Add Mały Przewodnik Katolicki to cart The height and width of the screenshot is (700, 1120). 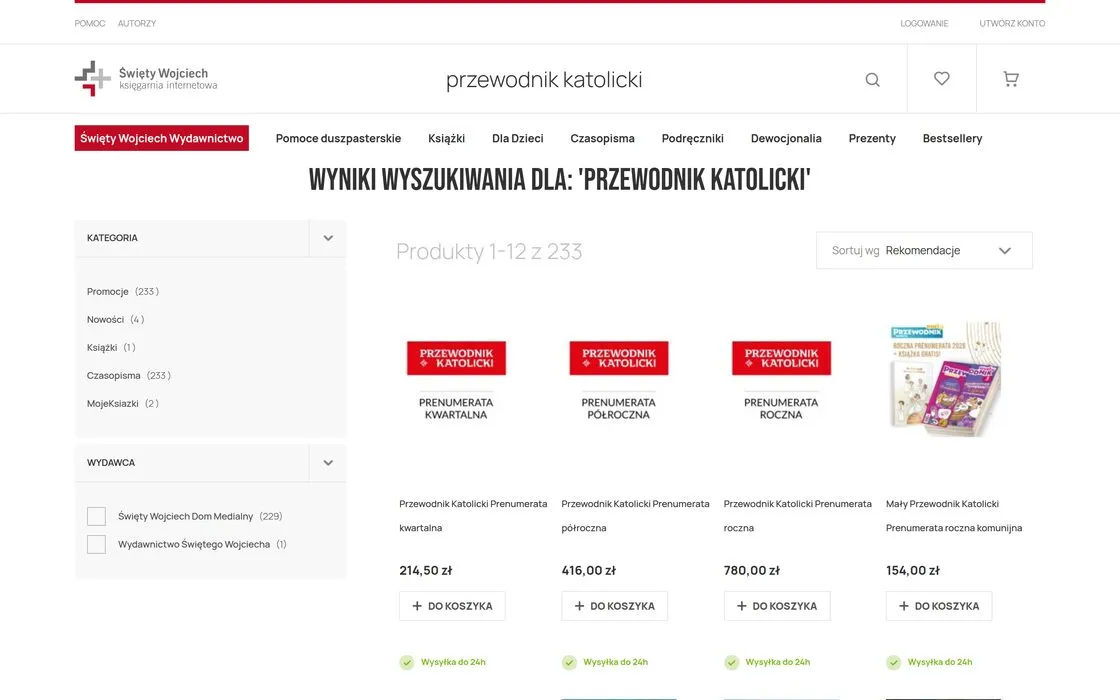(939, 606)
